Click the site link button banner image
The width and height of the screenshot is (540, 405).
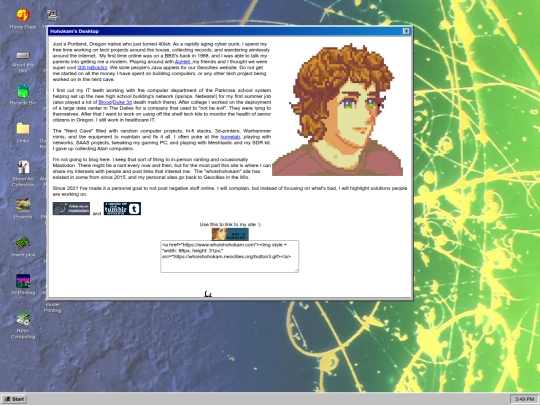click(230, 234)
